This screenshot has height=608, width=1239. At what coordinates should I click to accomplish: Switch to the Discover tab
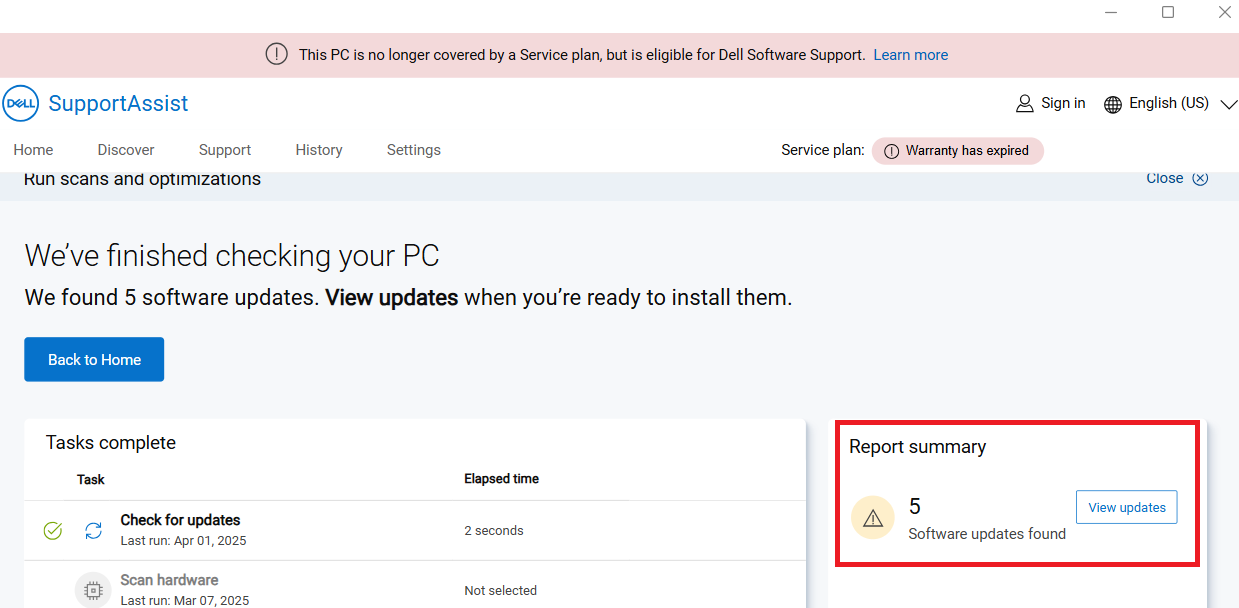(x=126, y=150)
